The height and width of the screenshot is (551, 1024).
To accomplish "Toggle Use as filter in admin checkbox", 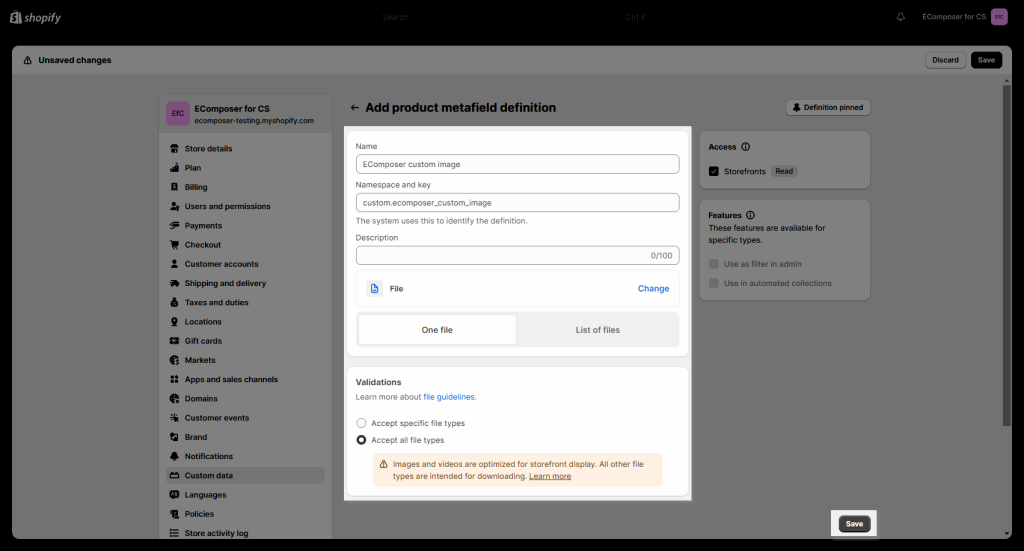I will (x=714, y=264).
